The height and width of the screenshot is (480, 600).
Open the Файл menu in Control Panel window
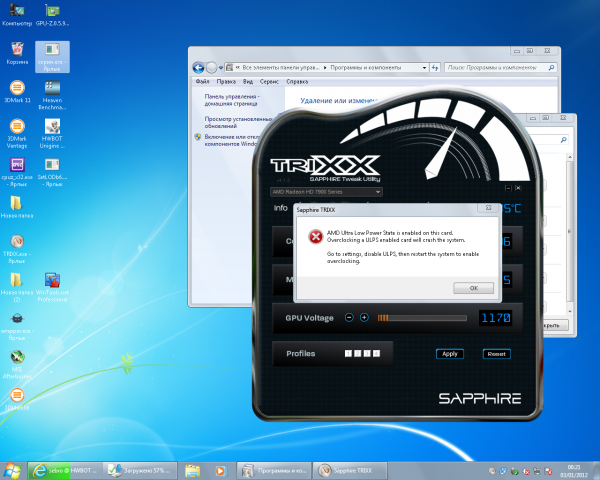click(x=202, y=82)
